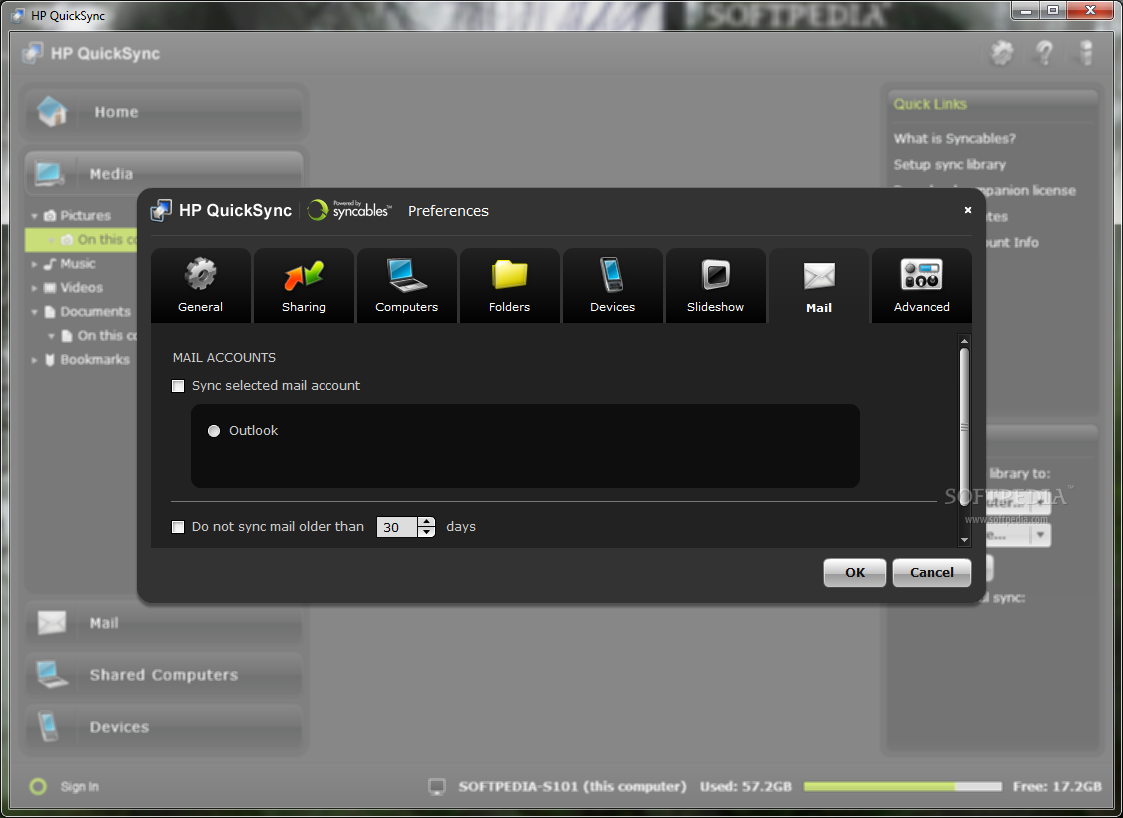Click the Sign In circle icon
This screenshot has height=818, width=1123.
pos(38,786)
